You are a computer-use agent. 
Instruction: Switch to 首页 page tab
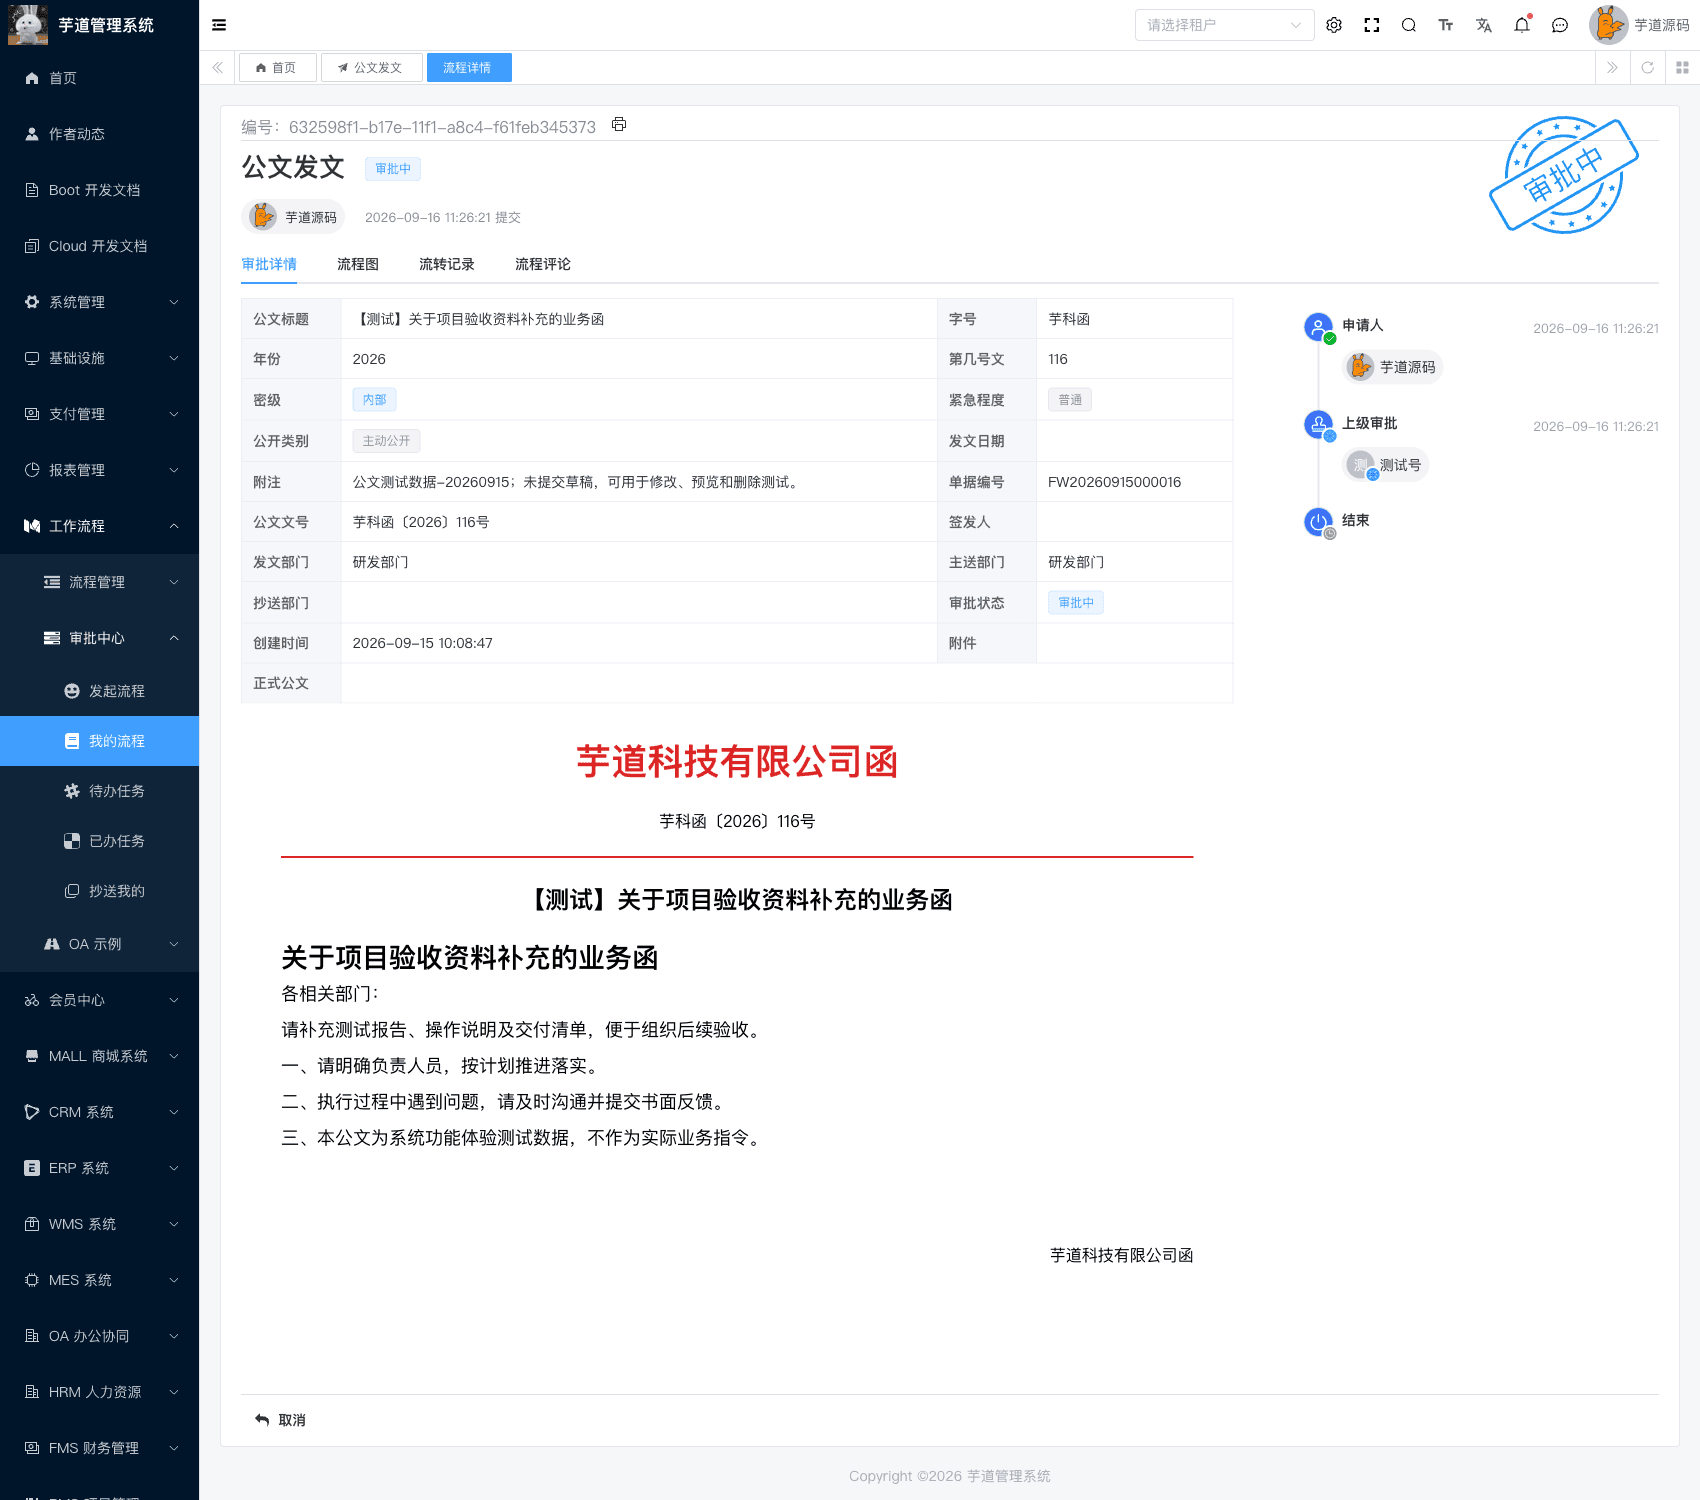[x=277, y=67]
